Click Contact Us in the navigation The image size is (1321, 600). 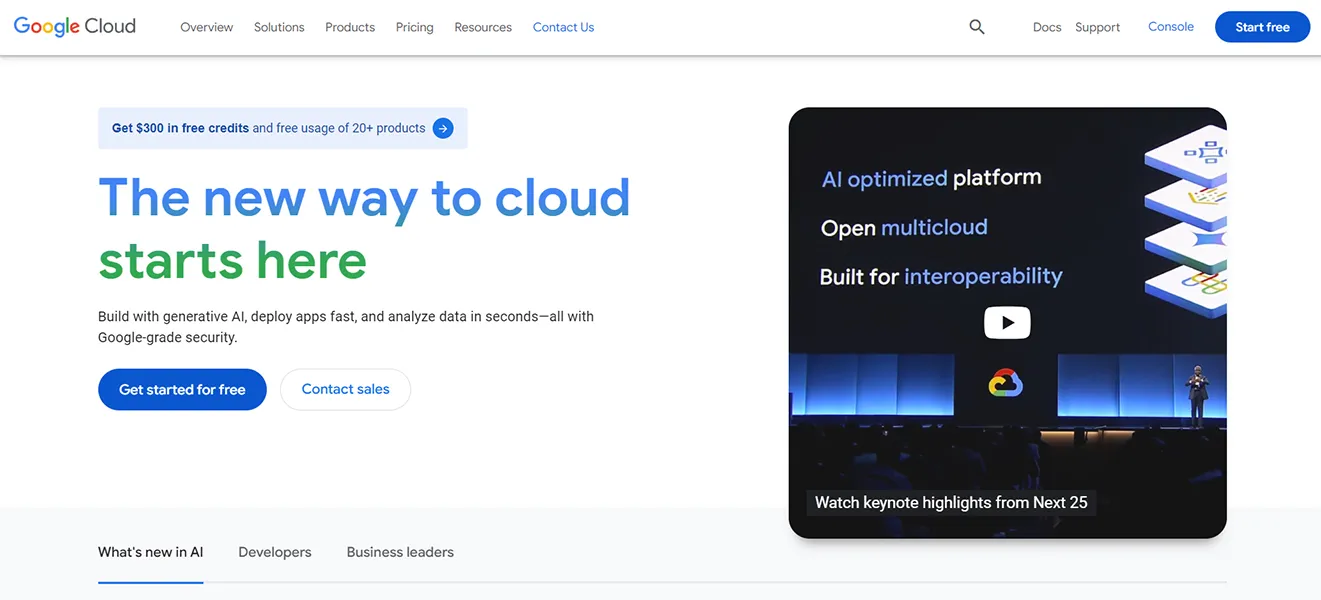(563, 27)
